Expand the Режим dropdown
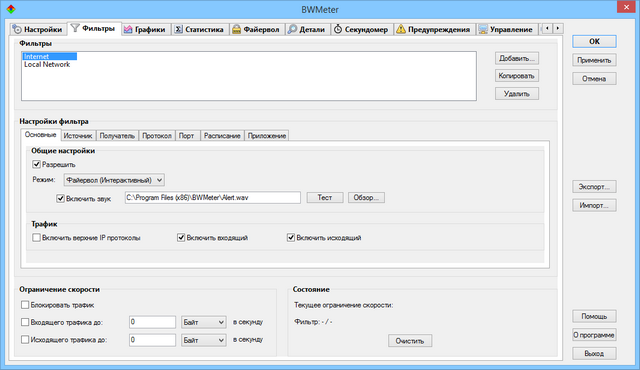This screenshot has width=640, height=370. point(114,180)
